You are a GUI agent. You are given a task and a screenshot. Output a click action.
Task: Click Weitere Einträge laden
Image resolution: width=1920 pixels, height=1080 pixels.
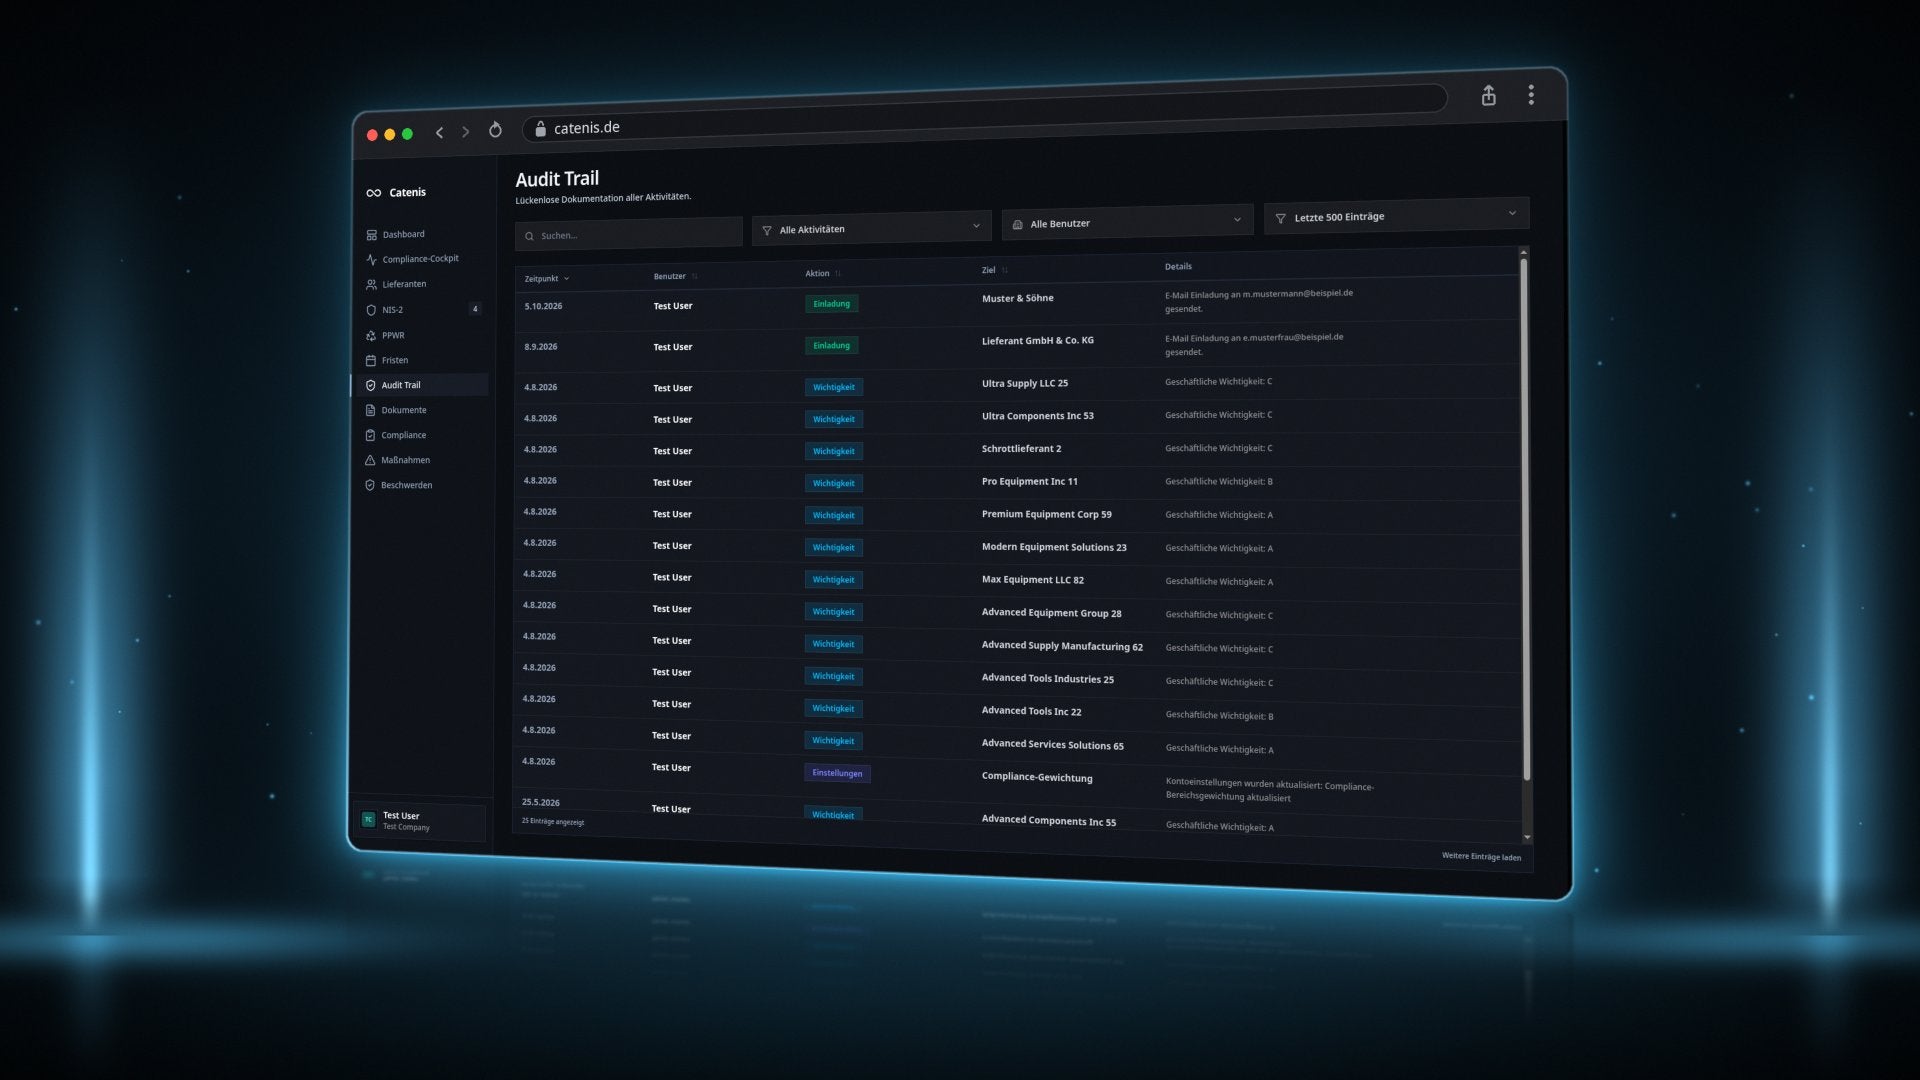1481,857
